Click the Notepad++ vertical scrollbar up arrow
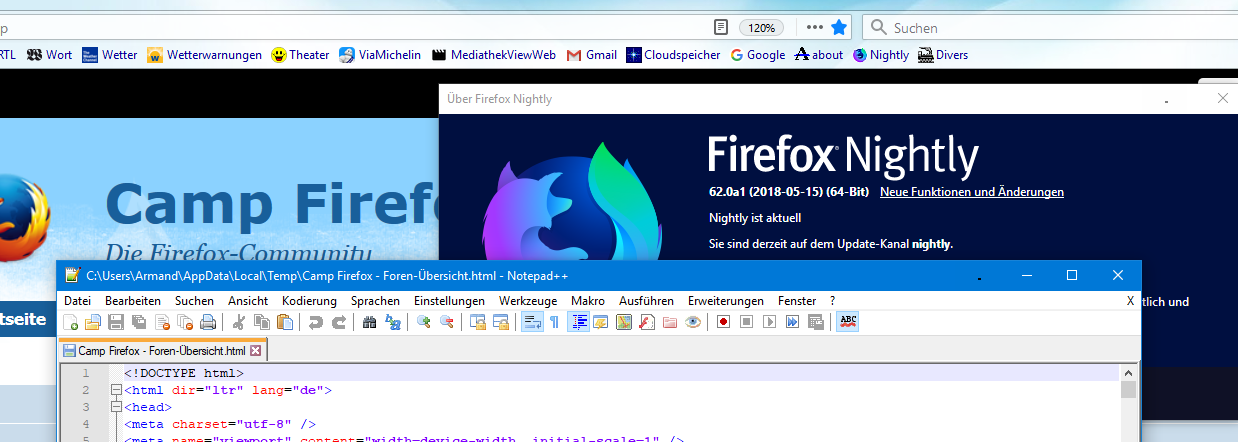This screenshot has width=1238, height=442. (x=1128, y=372)
